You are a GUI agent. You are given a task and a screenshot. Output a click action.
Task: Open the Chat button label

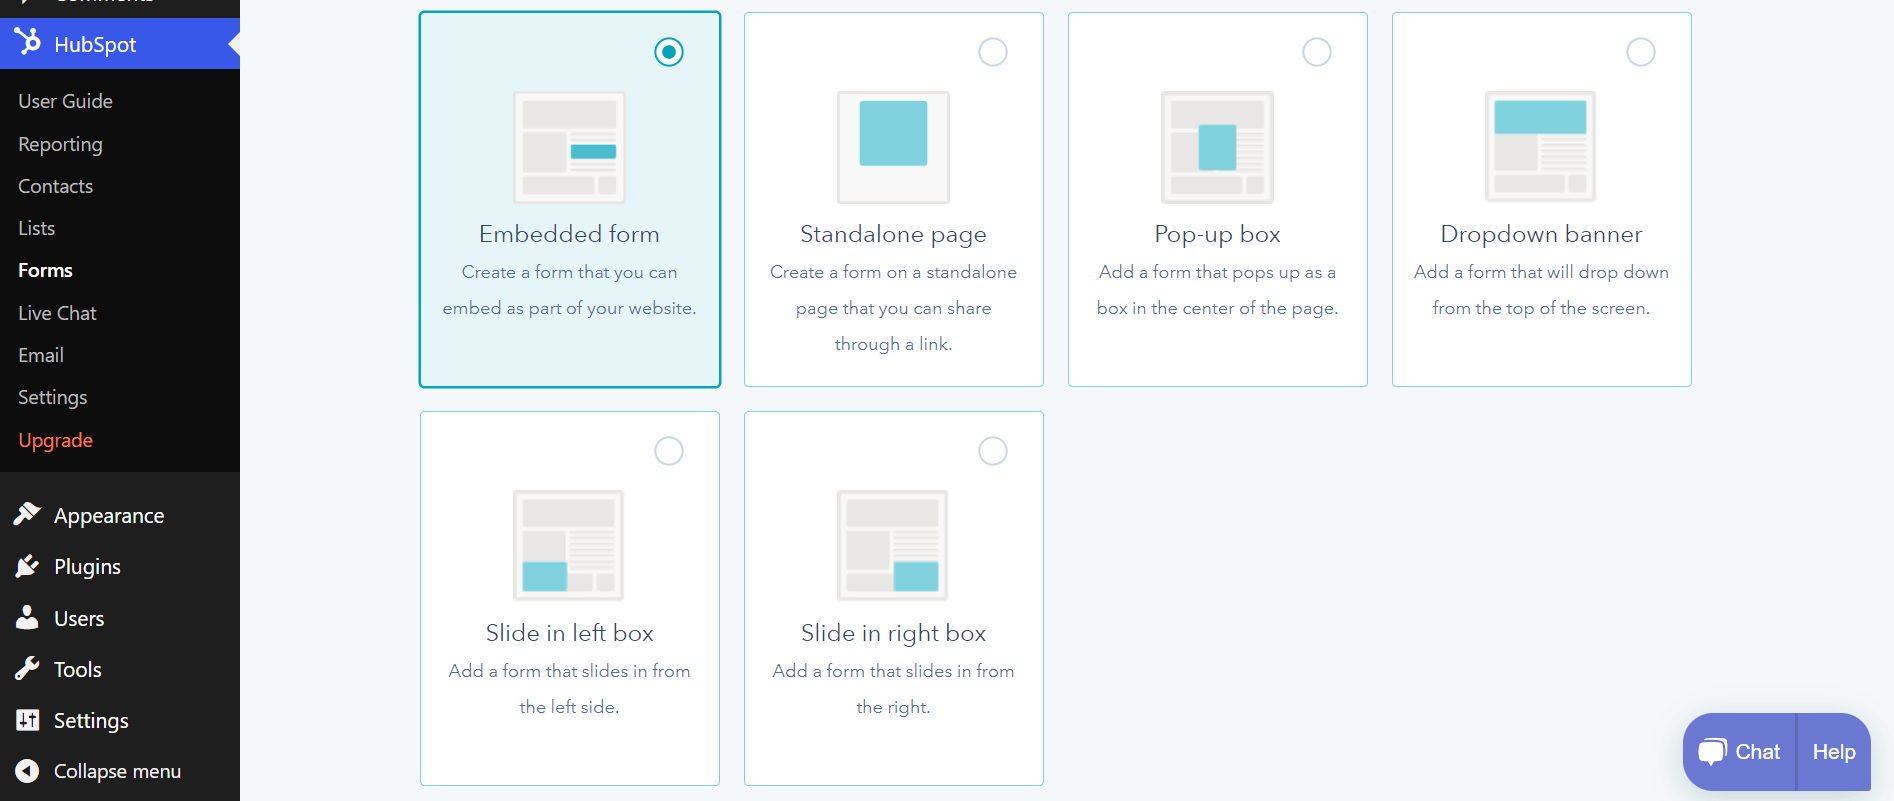1757,752
